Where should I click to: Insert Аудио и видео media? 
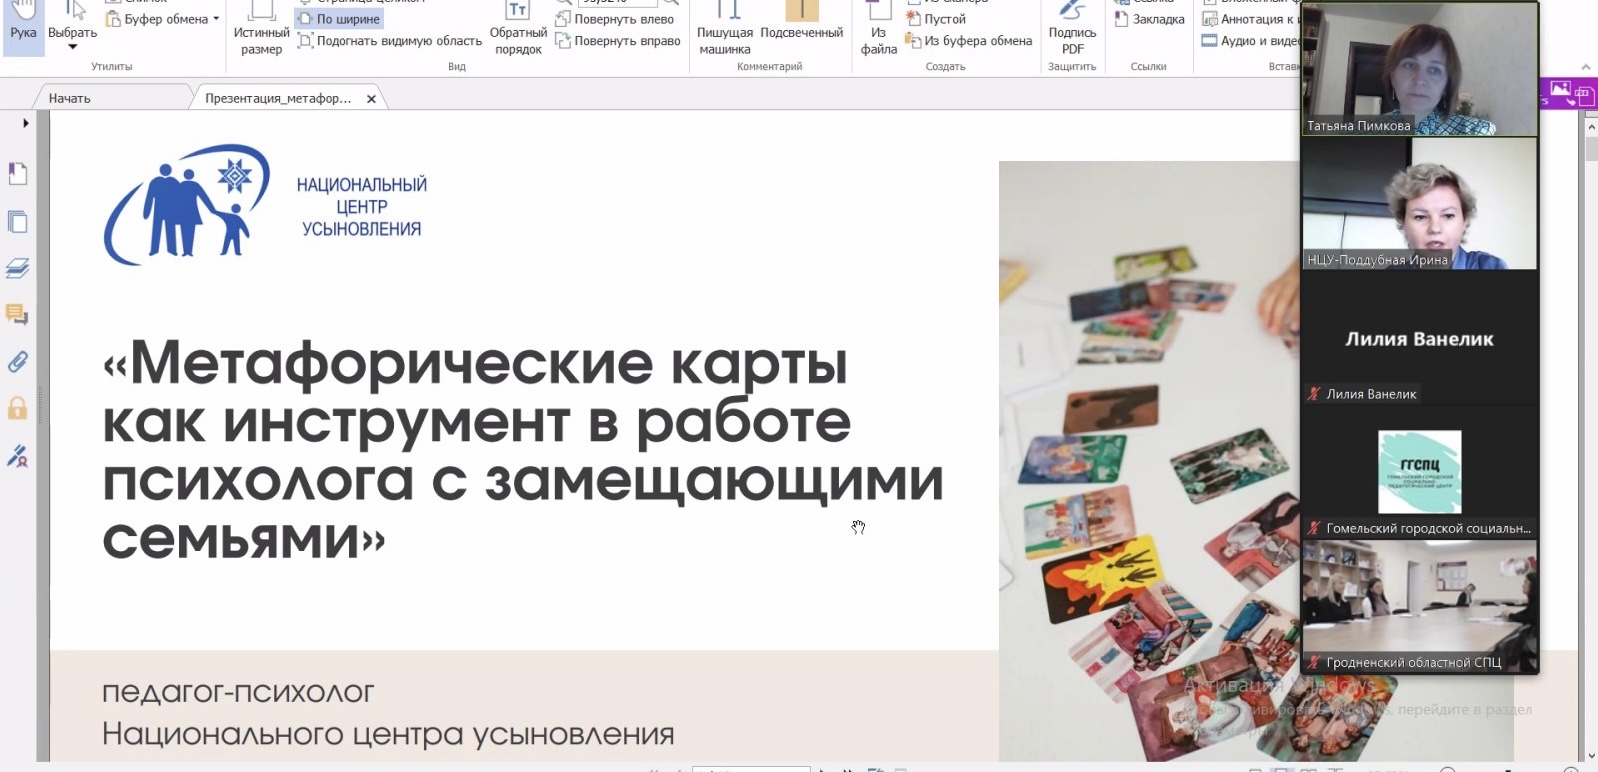(1250, 41)
